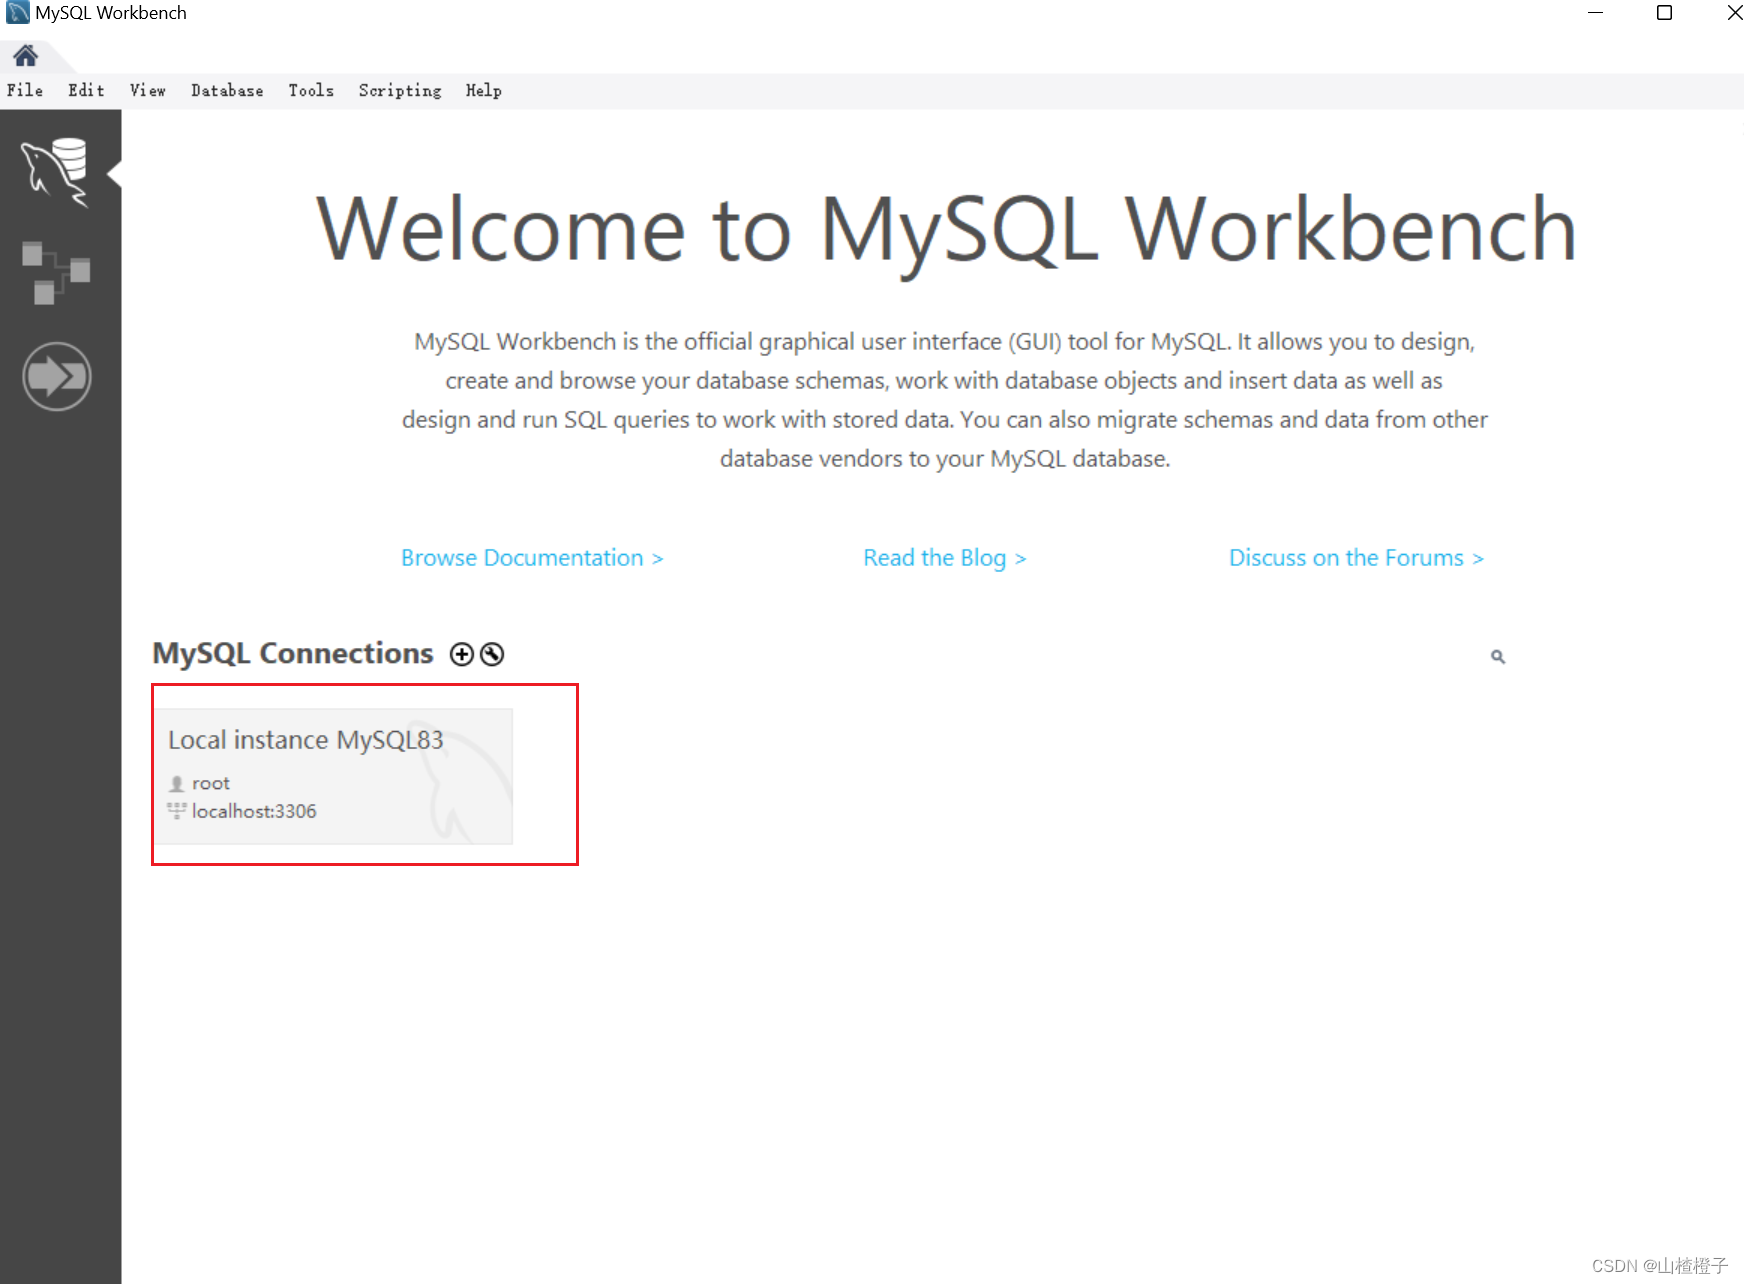Click the search magnifier icon for connections
The image size is (1744, 1284).
1497,656
